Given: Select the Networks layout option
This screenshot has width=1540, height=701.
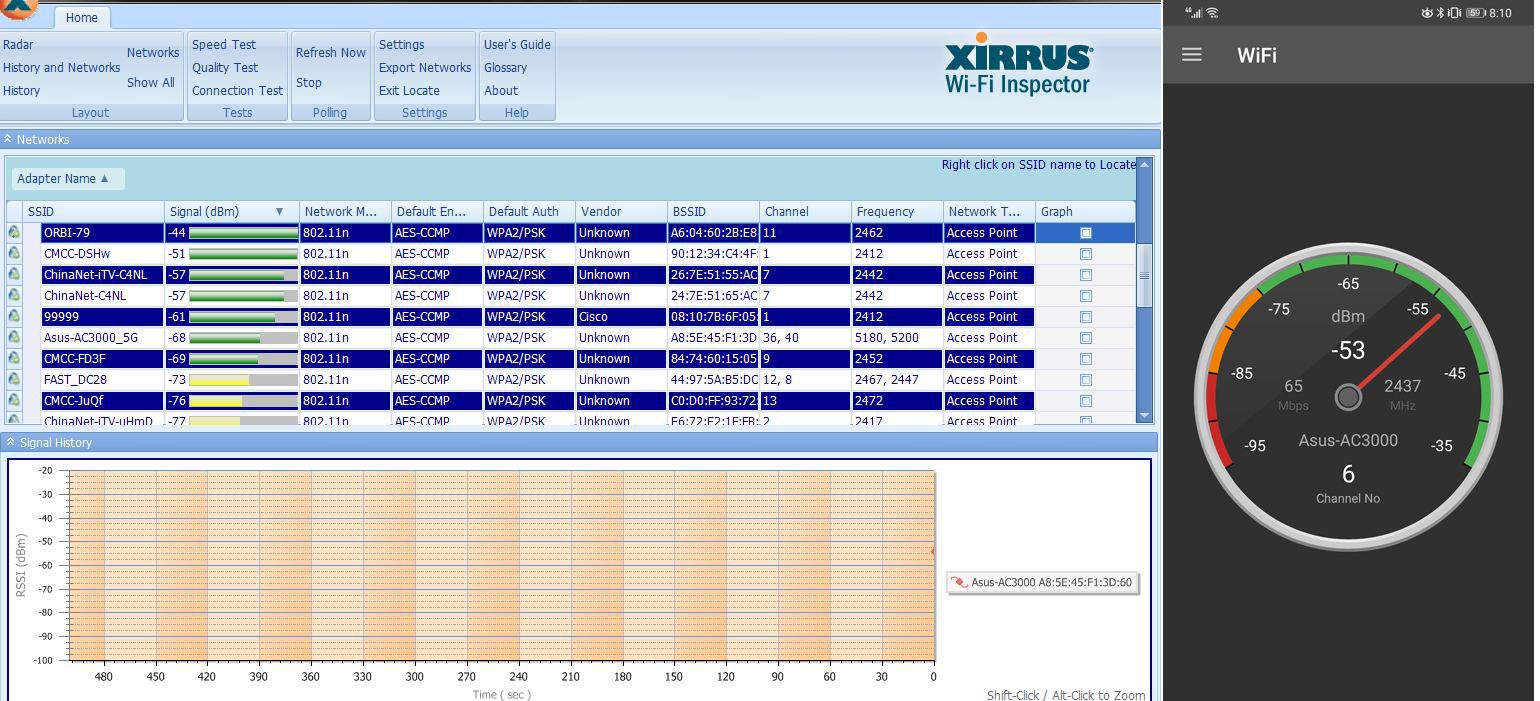Looking at the screenshot, I should [153, 53].
